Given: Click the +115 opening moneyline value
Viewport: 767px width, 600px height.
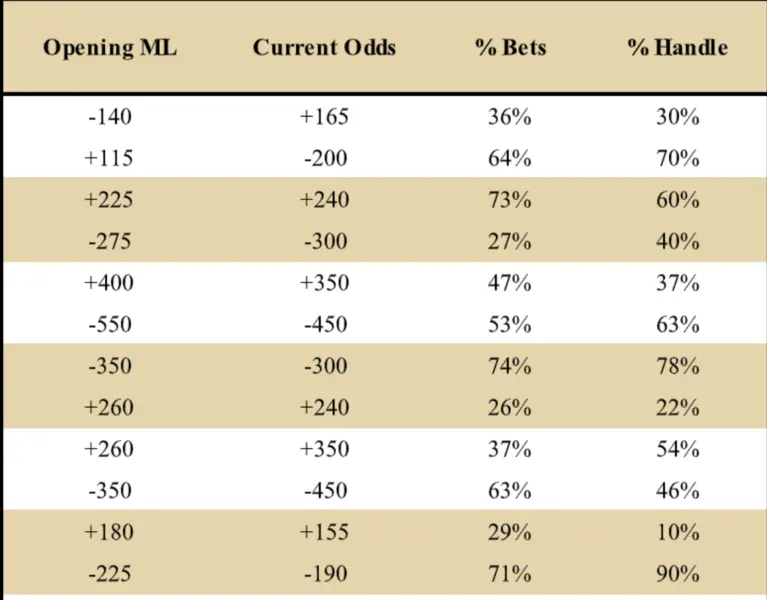Looking at the screenshot, I should click(x=109, y=158).
